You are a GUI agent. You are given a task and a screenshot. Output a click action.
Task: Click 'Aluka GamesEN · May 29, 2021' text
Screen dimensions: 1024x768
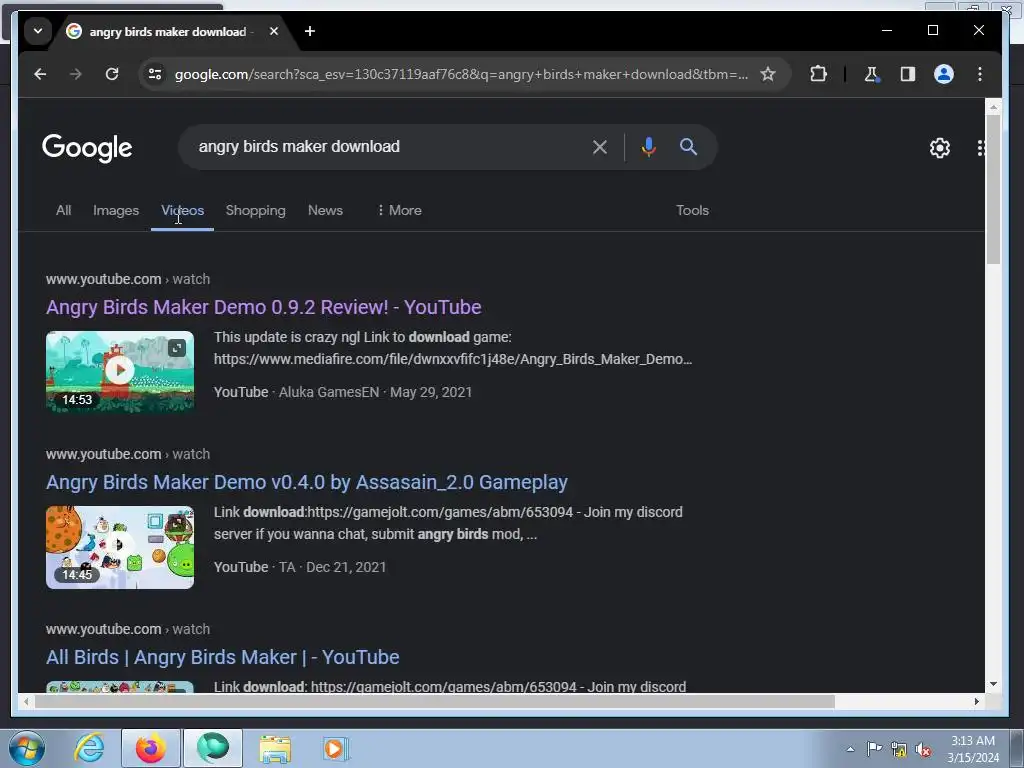[376, 392]
